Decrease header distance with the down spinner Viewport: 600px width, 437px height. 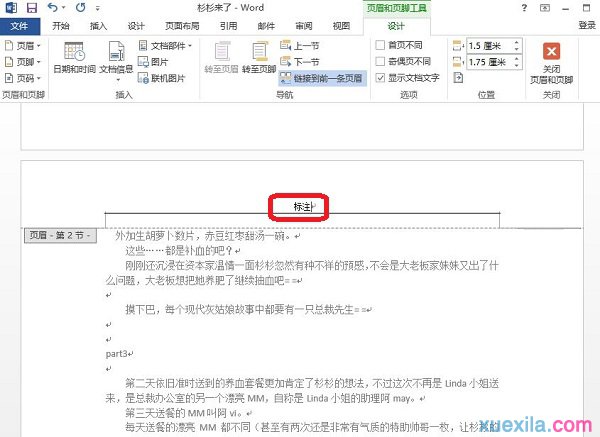tap(517, 49)
